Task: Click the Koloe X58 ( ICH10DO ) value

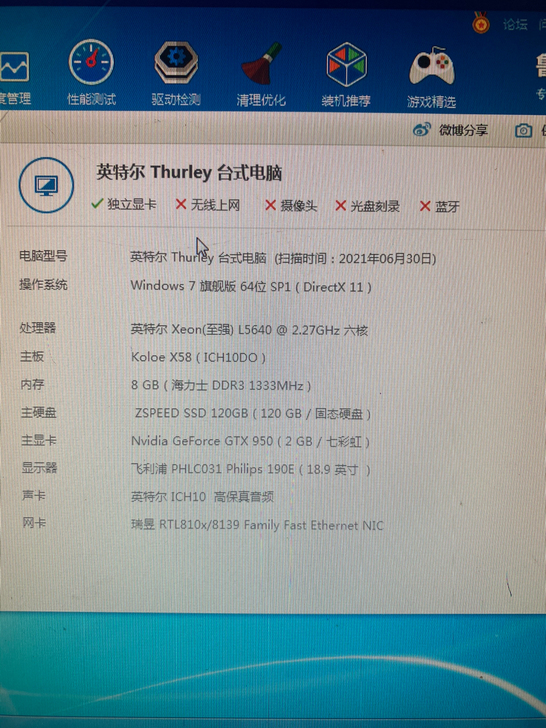Action: [x=198, y=358]
